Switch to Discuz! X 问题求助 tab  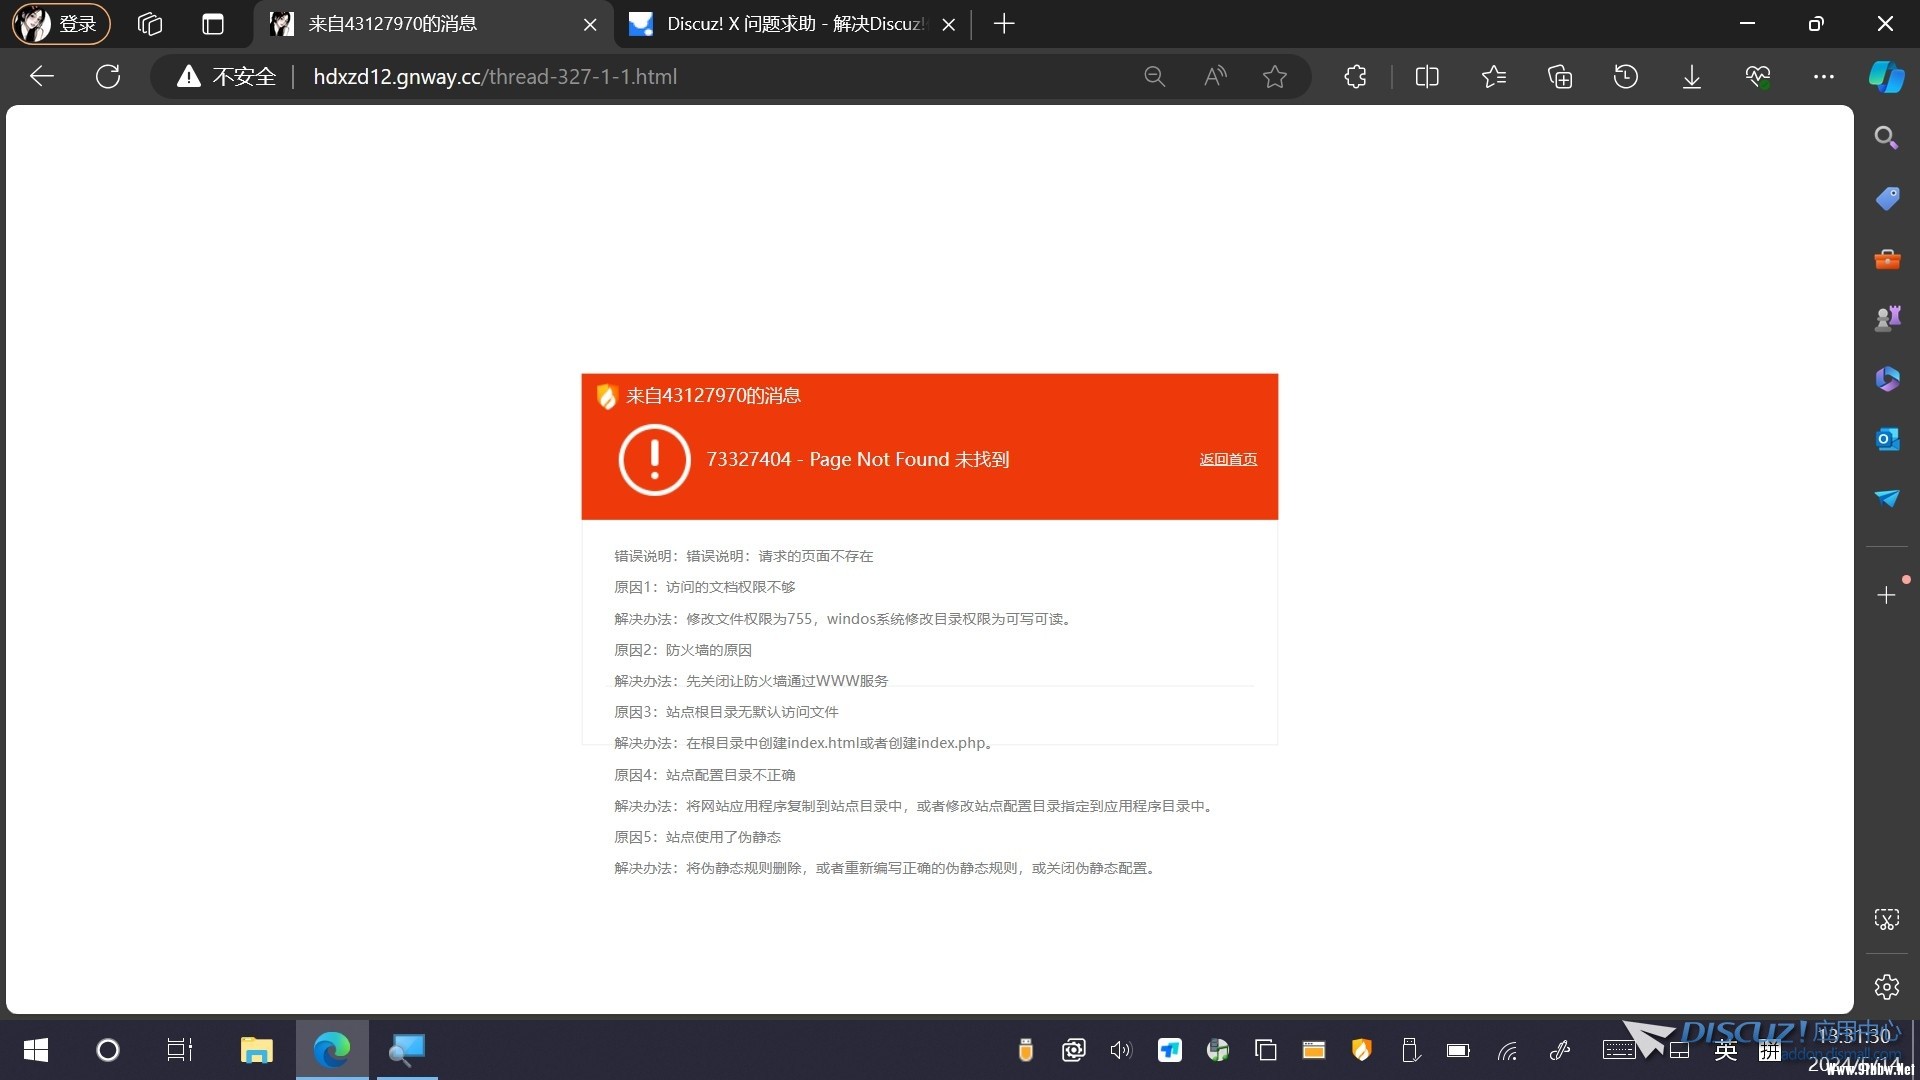[x=792, y=24]
